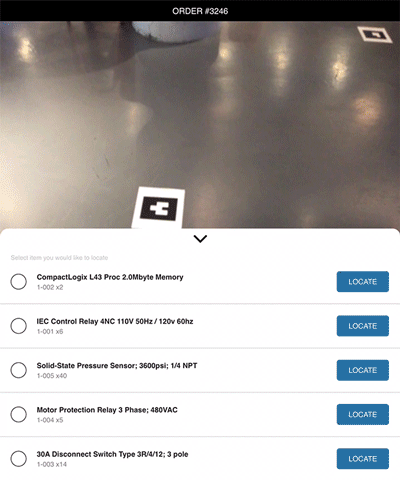The image size is (400, 480).
Task: Click Motor Protection Relay 3 Phase name
Action: pos(107,410)
